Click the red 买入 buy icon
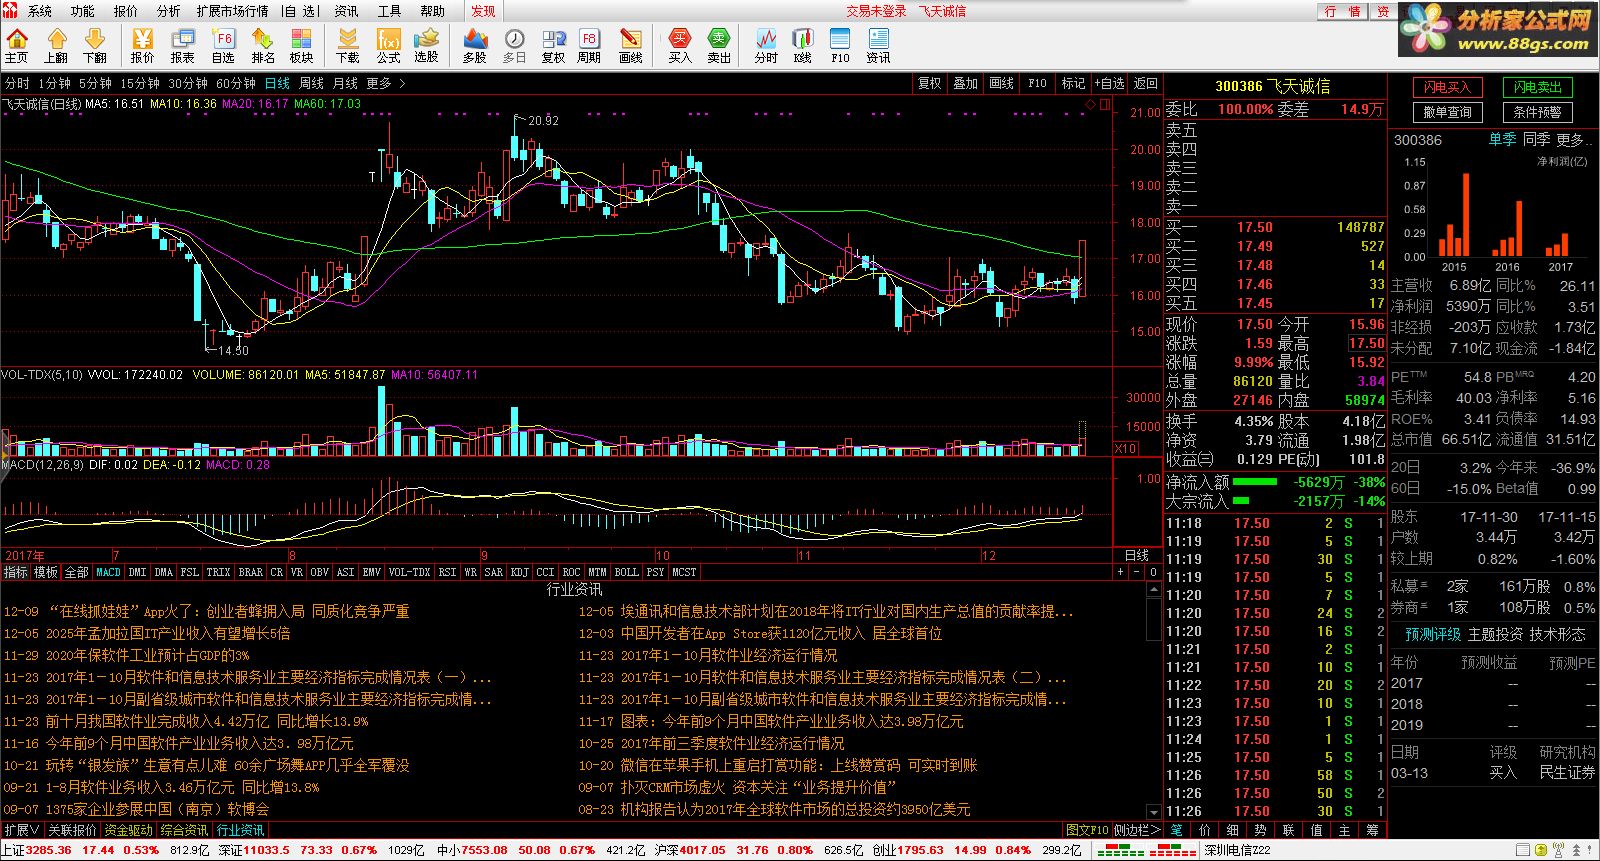The image size is (1600, 861). (x=680, y=46)
